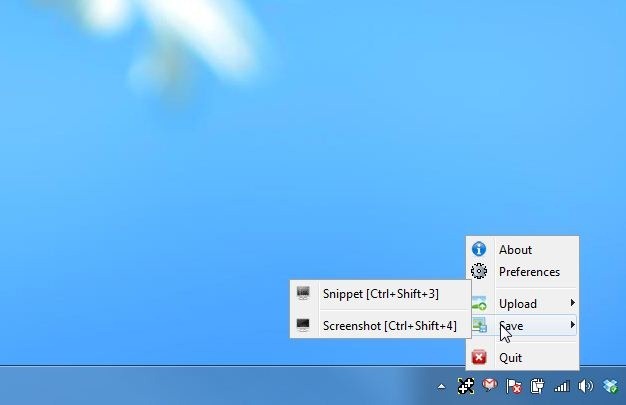Choose Snippet [Ctrl+Shift+3] in submenu
The height and width of the screenshot is (405, 626).
coord(380,294)
